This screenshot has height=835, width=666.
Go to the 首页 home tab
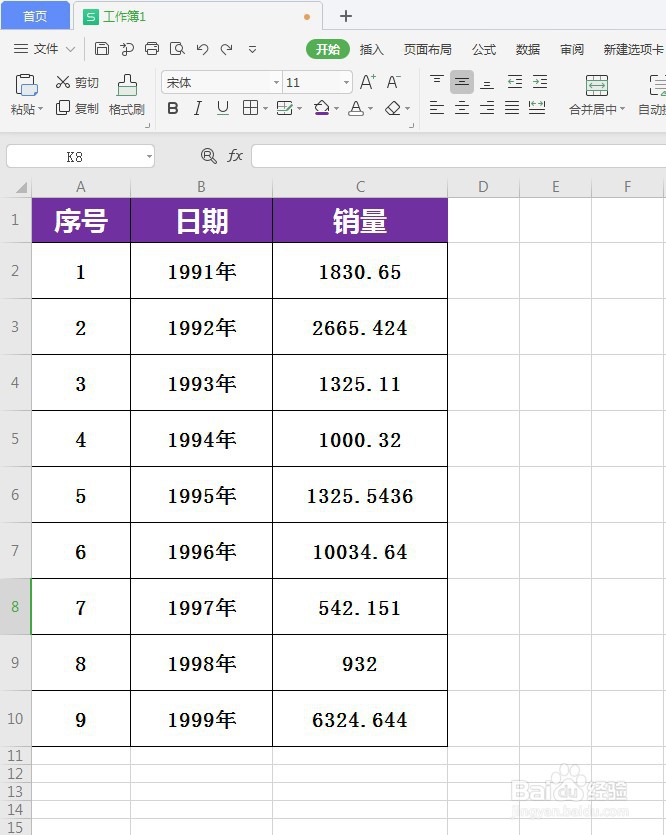click(35, 16)
